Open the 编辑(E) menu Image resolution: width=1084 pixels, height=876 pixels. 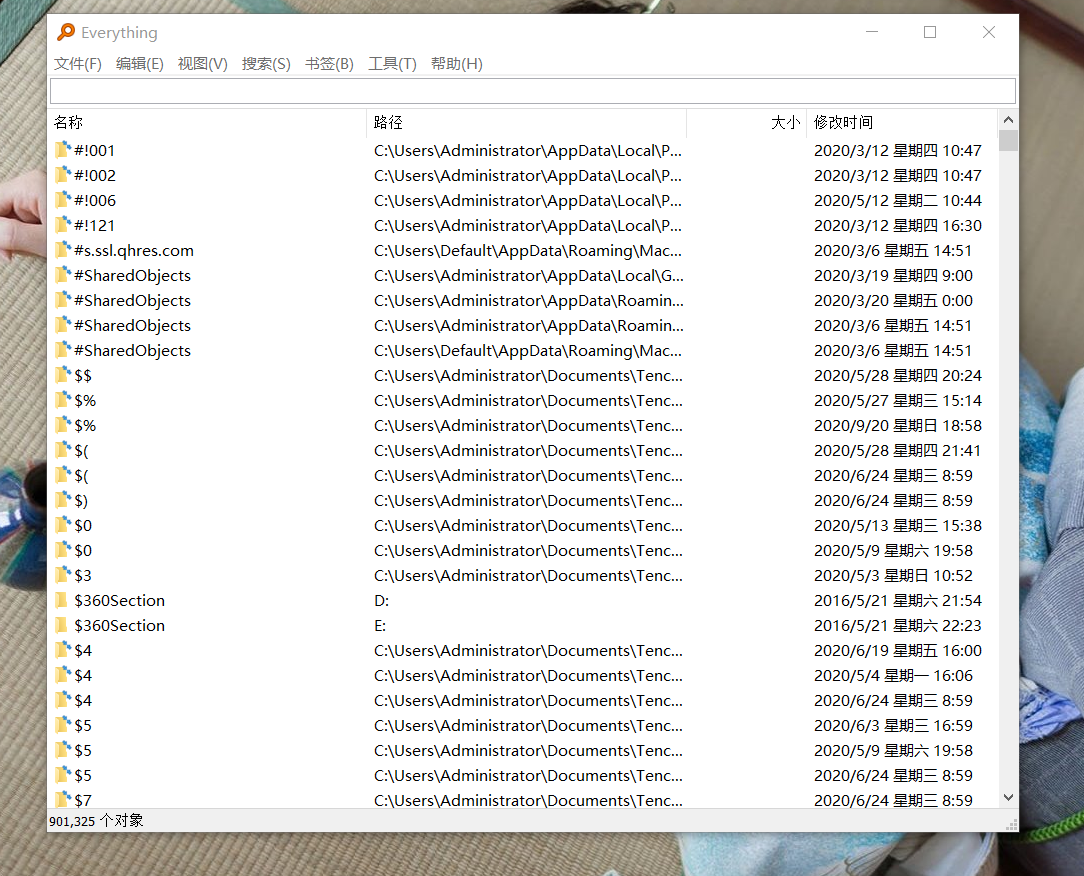(x=139, y=63)
